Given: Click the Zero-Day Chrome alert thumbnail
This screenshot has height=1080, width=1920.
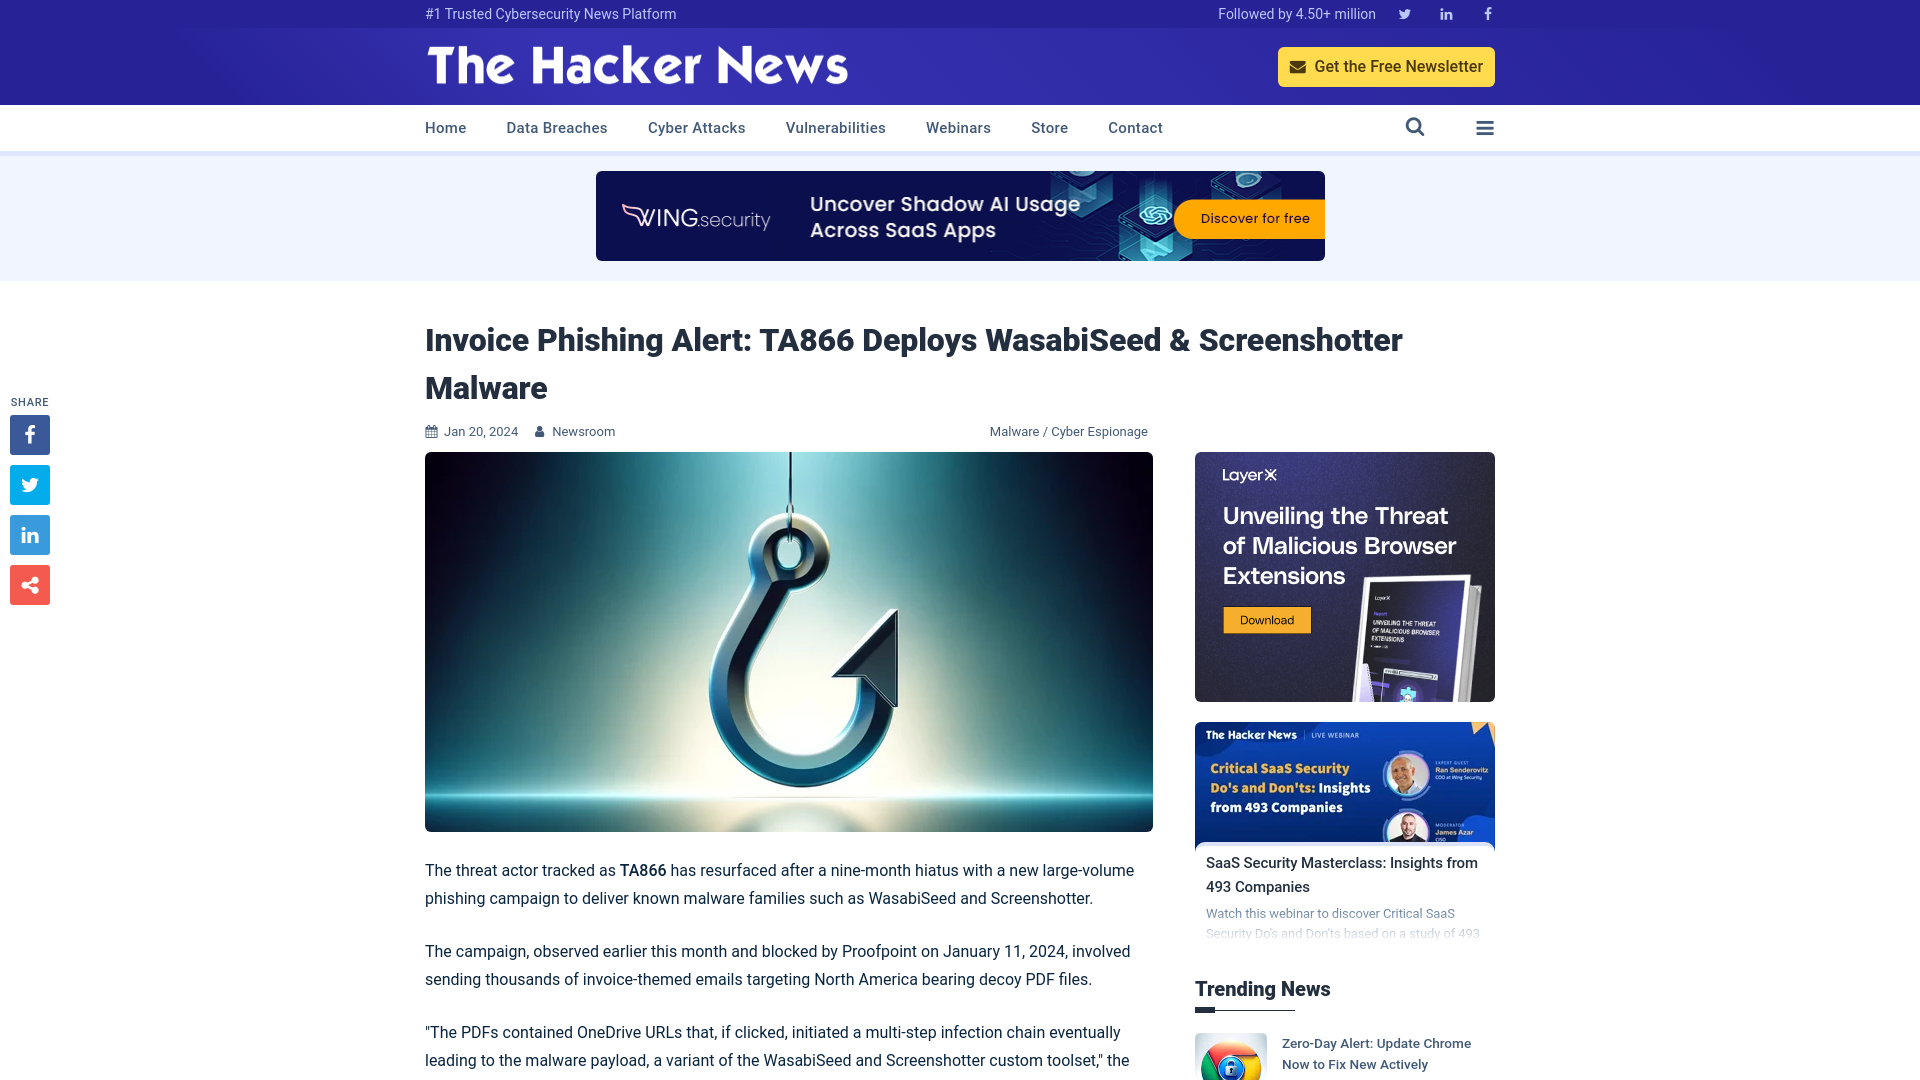Looking at the screenshot, I should tap(1232, 1056).
